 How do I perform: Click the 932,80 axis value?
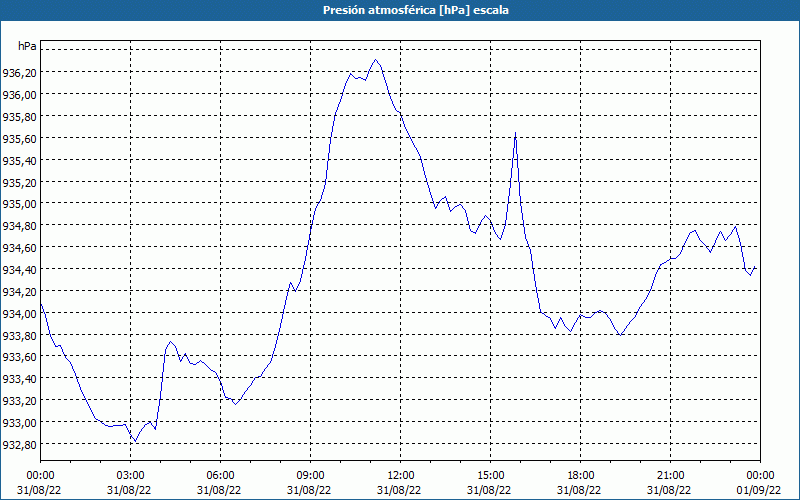pos(19,445)
